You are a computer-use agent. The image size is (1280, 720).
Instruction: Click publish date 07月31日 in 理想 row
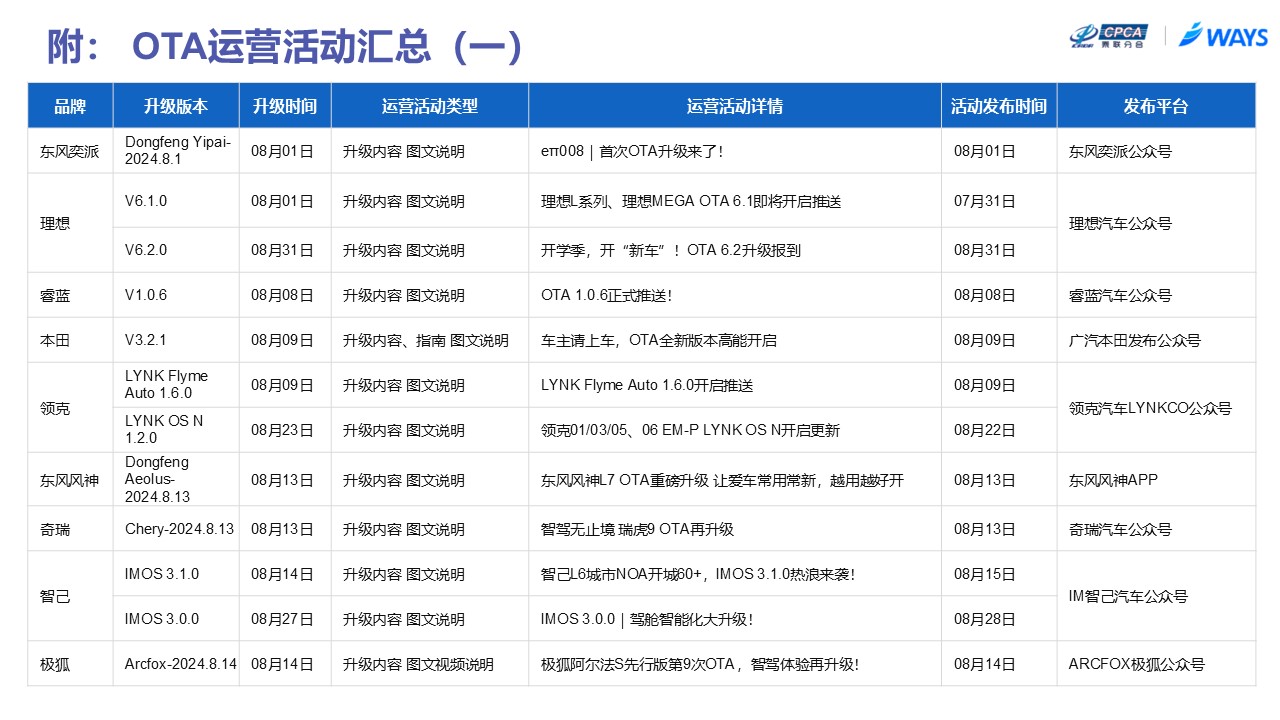click(985, 201)
